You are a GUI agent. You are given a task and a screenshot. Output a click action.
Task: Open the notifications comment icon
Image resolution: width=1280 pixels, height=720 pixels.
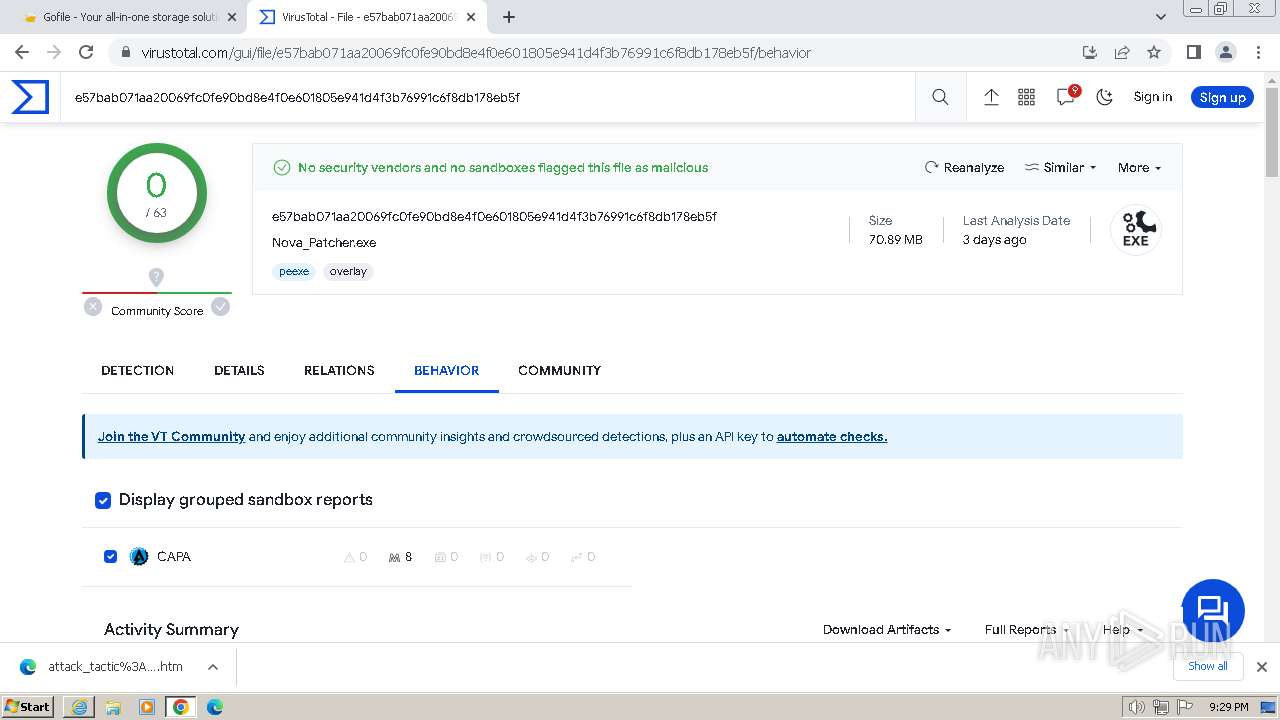pyautogui.click(x=1066, y=97)
